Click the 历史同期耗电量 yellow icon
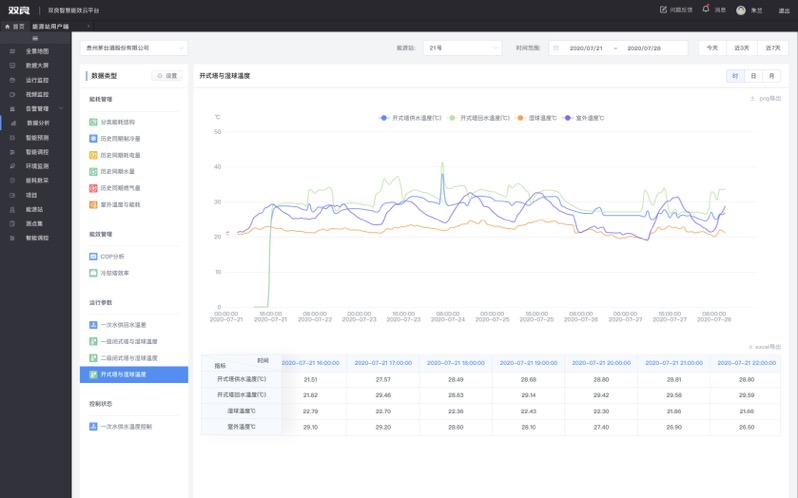Image resolution: width=798 pixels, height=498 pixels. coord(93,155)
